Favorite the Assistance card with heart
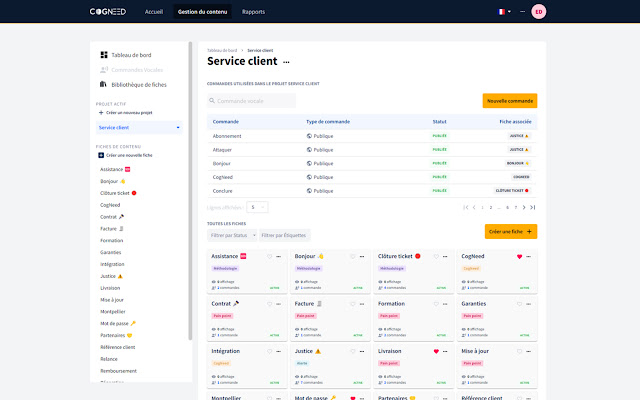Image resolution: width=640 pixels, height=400 pixels. 269,256
